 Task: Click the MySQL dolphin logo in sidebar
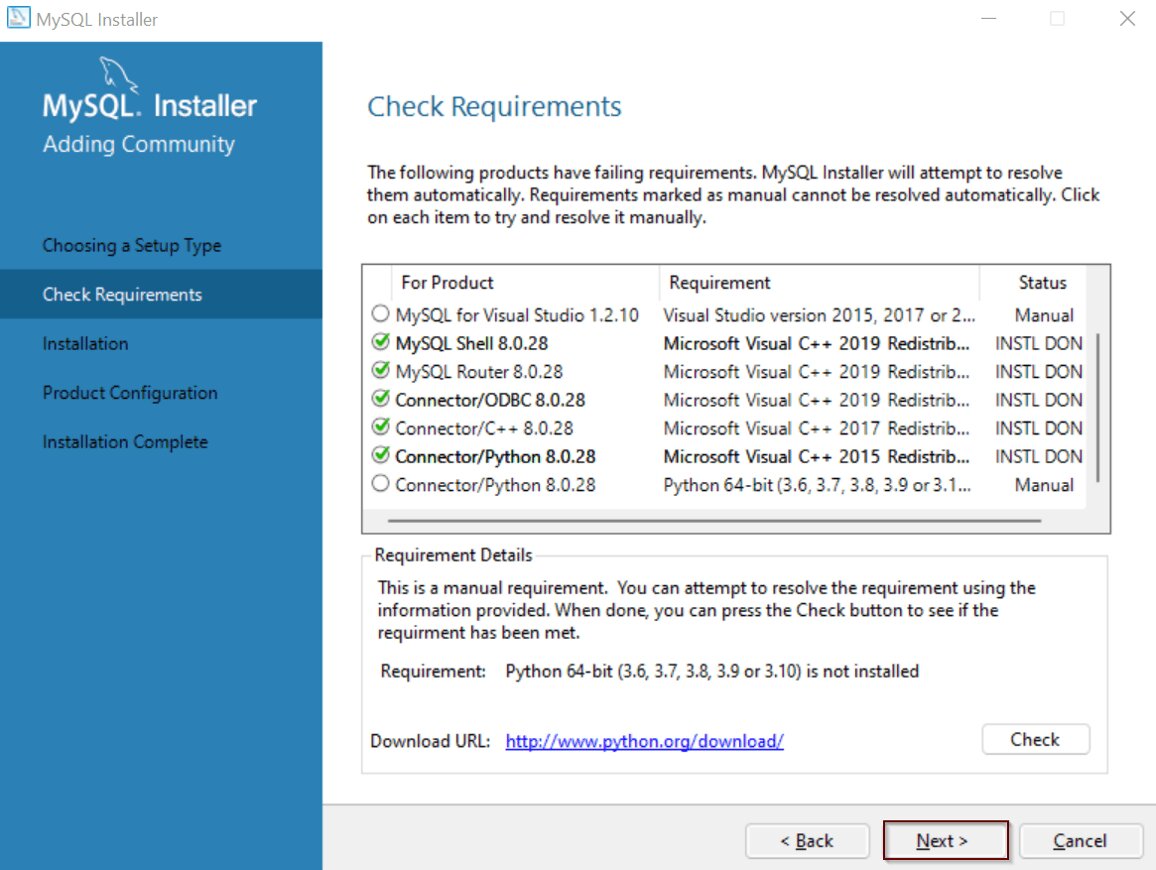coord(118,74)
